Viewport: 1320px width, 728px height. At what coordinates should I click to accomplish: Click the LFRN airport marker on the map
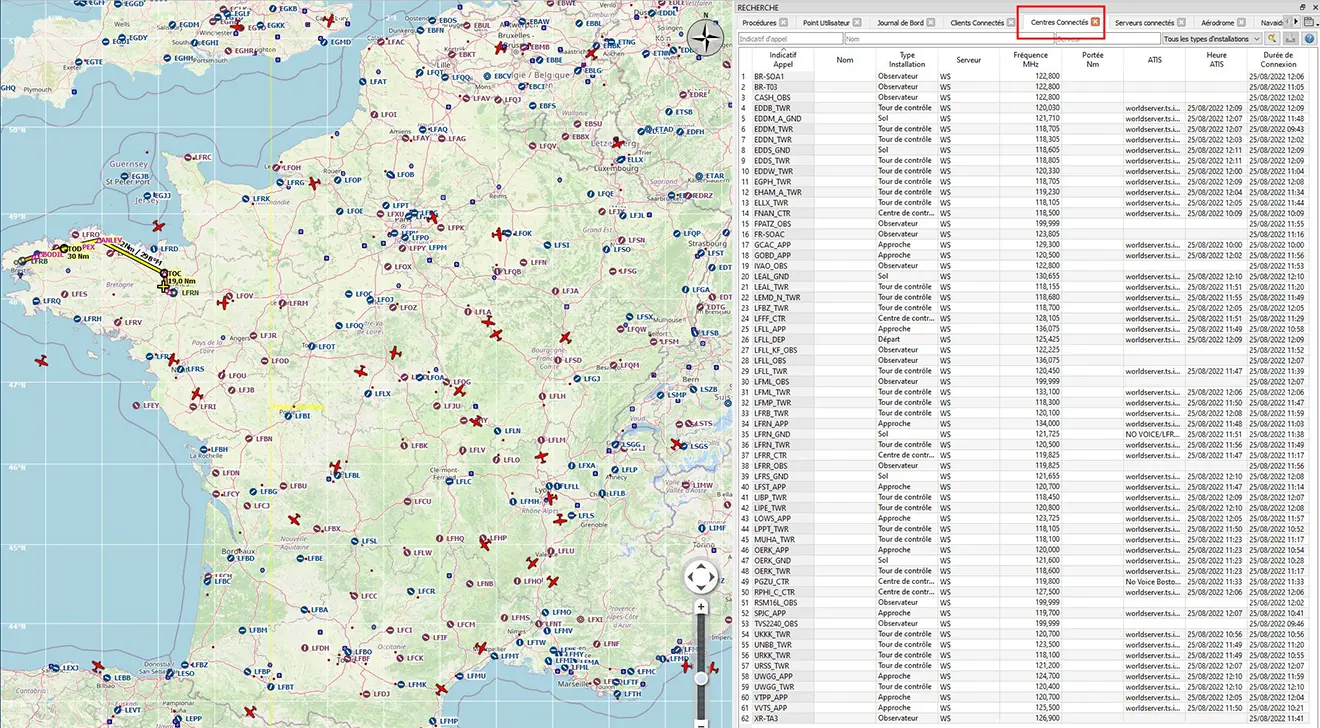coord(174,292)
